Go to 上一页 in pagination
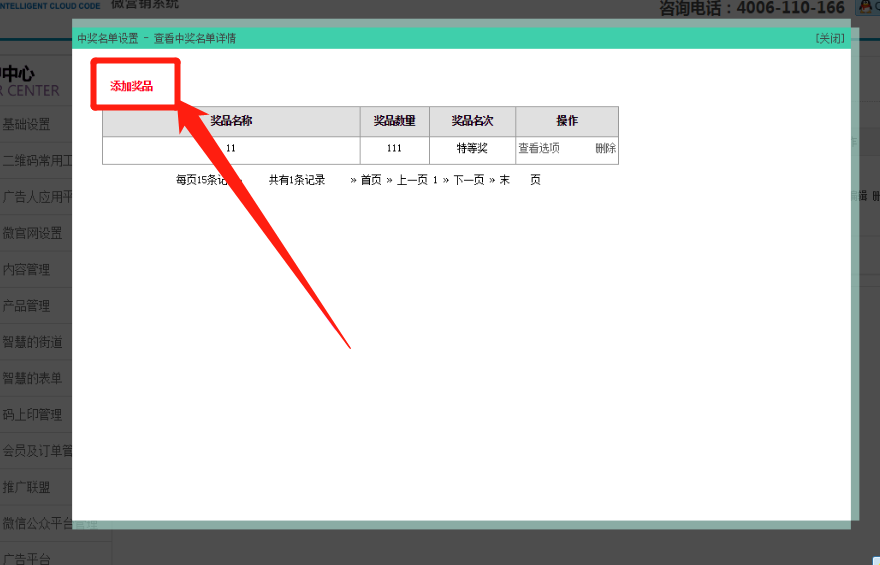 click(412, 180)
